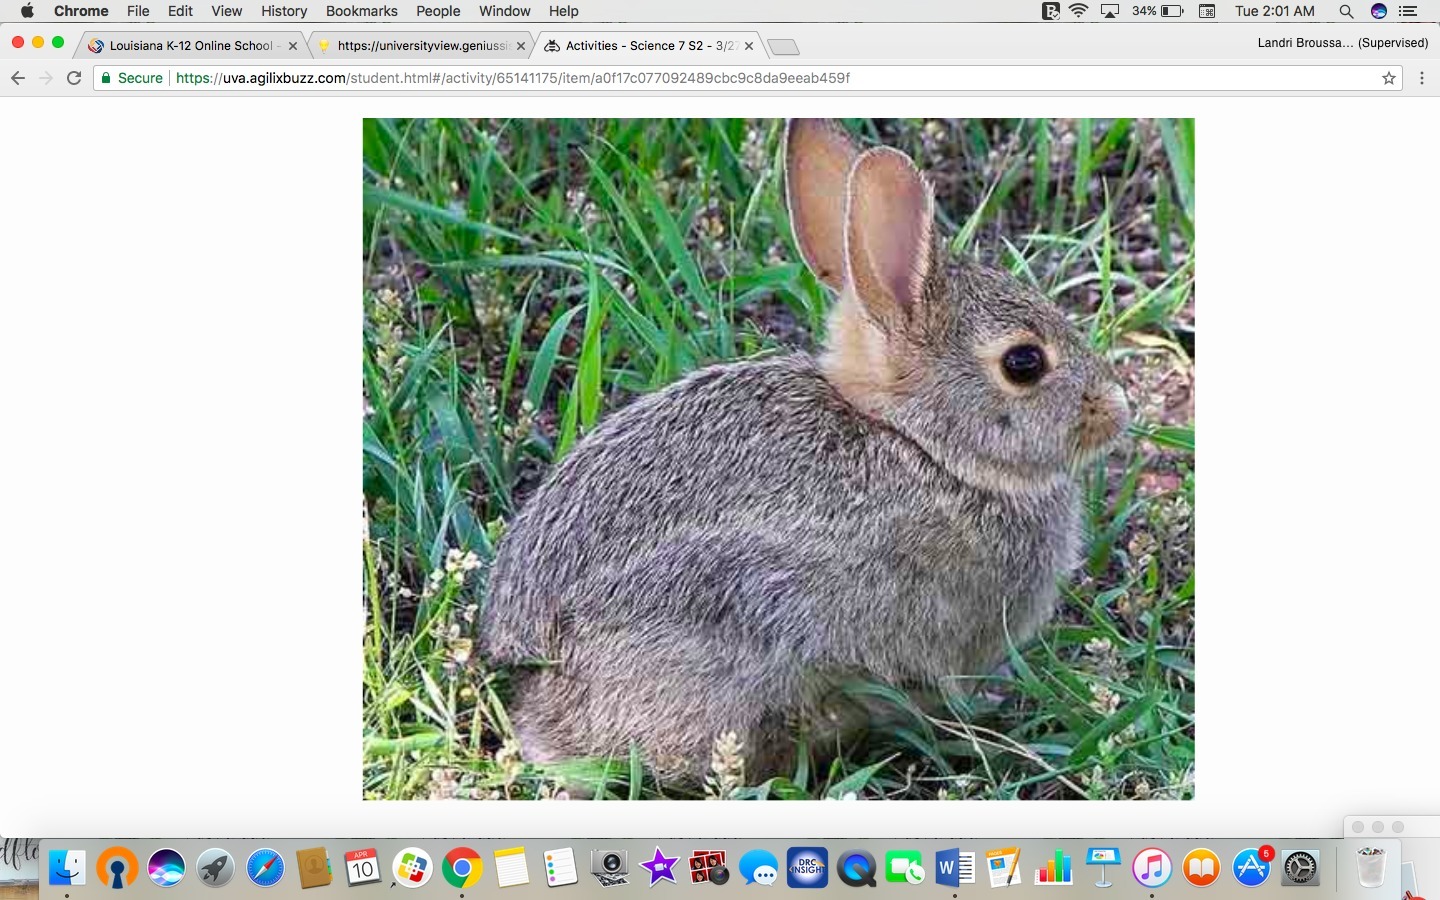
Task: Open iBooks from the Dock
Action: coord(1201,868)
